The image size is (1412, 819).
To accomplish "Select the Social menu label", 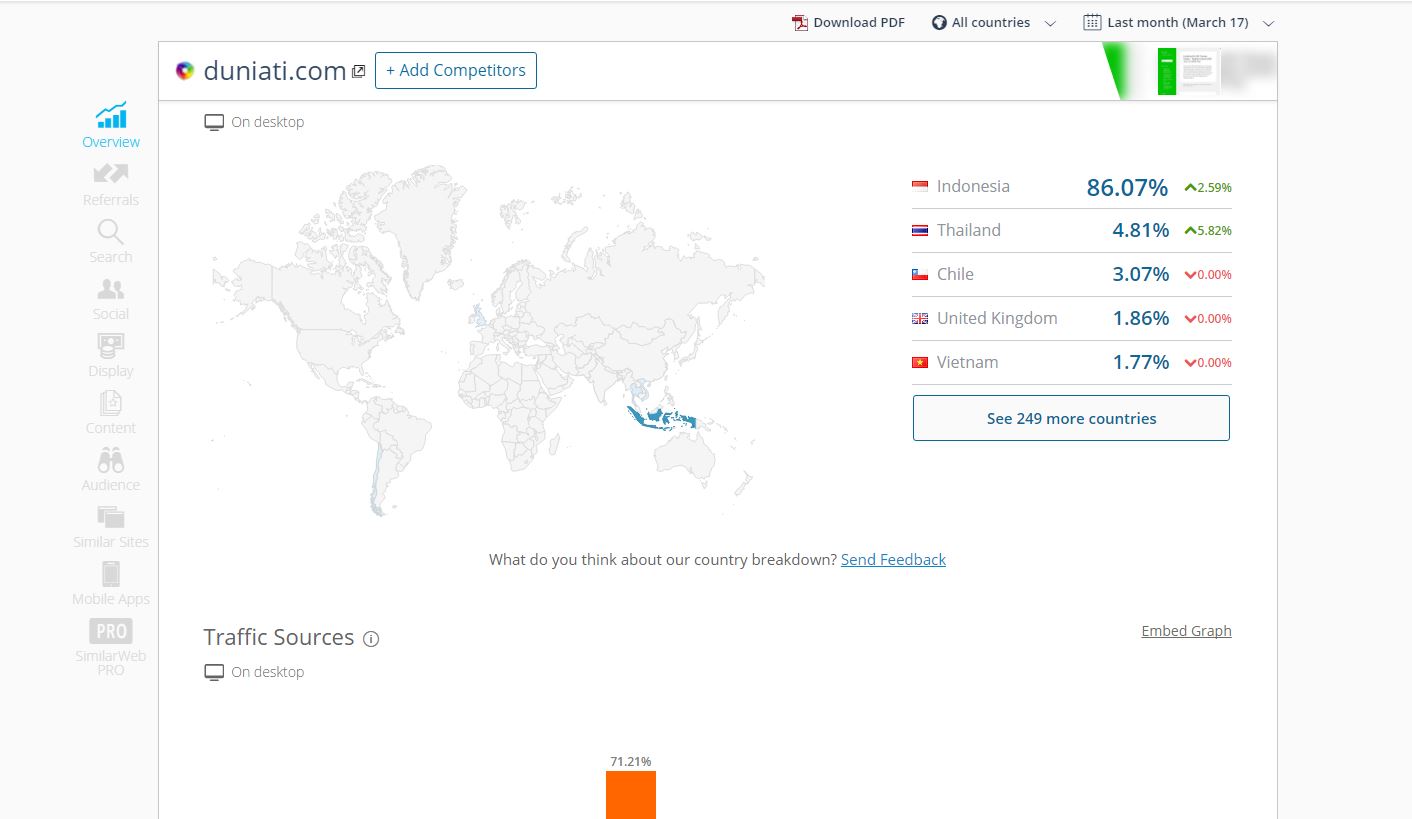I will pos(111,314).
